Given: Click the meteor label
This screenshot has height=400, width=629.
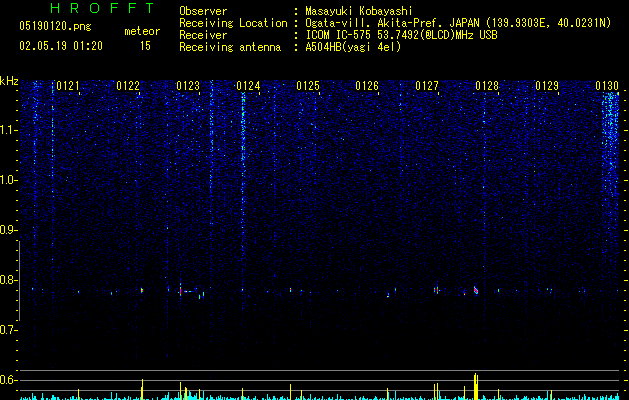Looking at the screenshot, I should [142, 31].
